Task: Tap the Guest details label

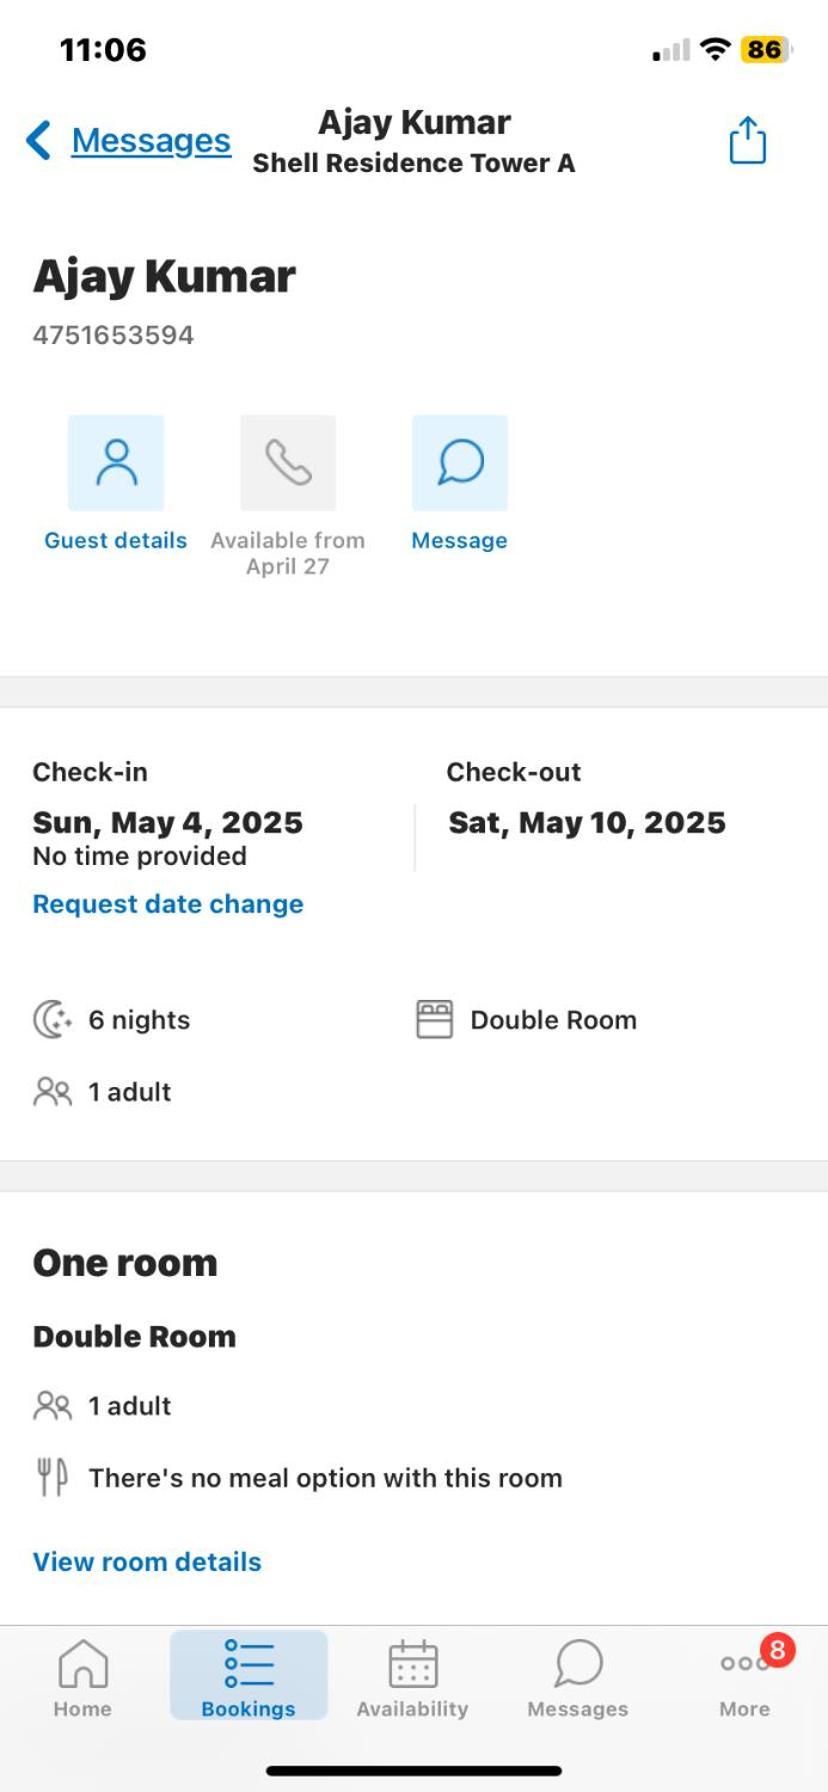Action: [x=116, y=540]
